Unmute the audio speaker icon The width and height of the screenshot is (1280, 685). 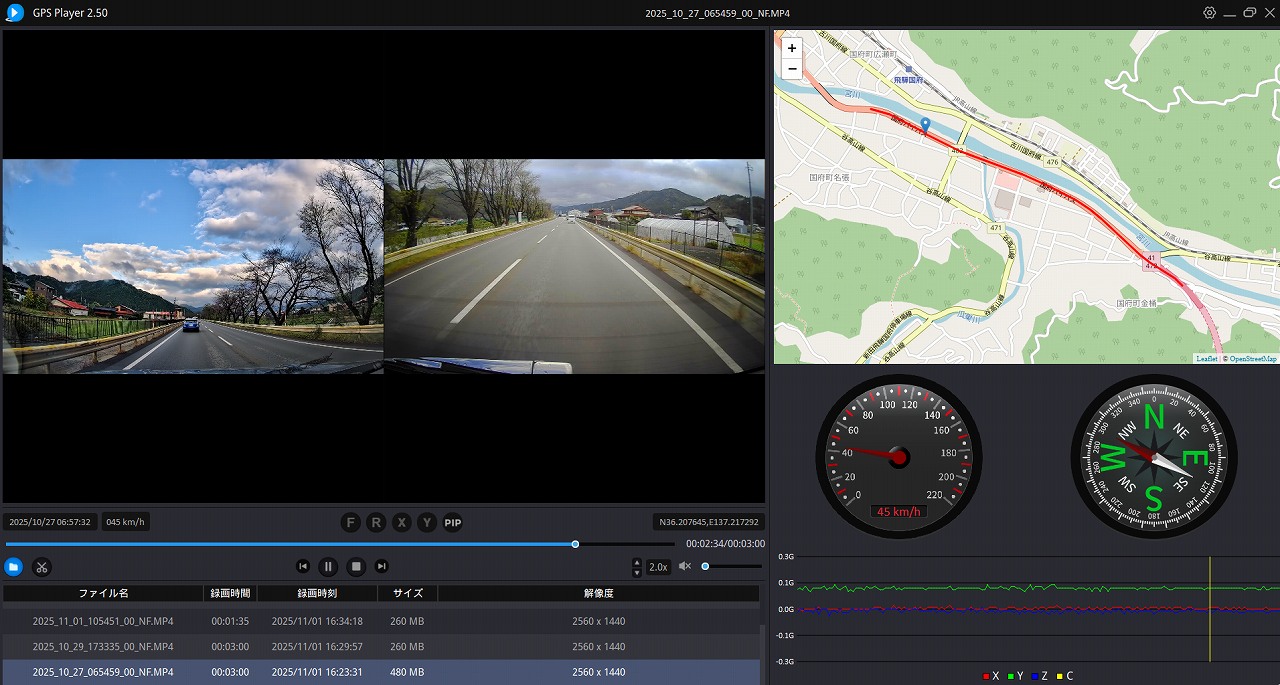[685, 566]
